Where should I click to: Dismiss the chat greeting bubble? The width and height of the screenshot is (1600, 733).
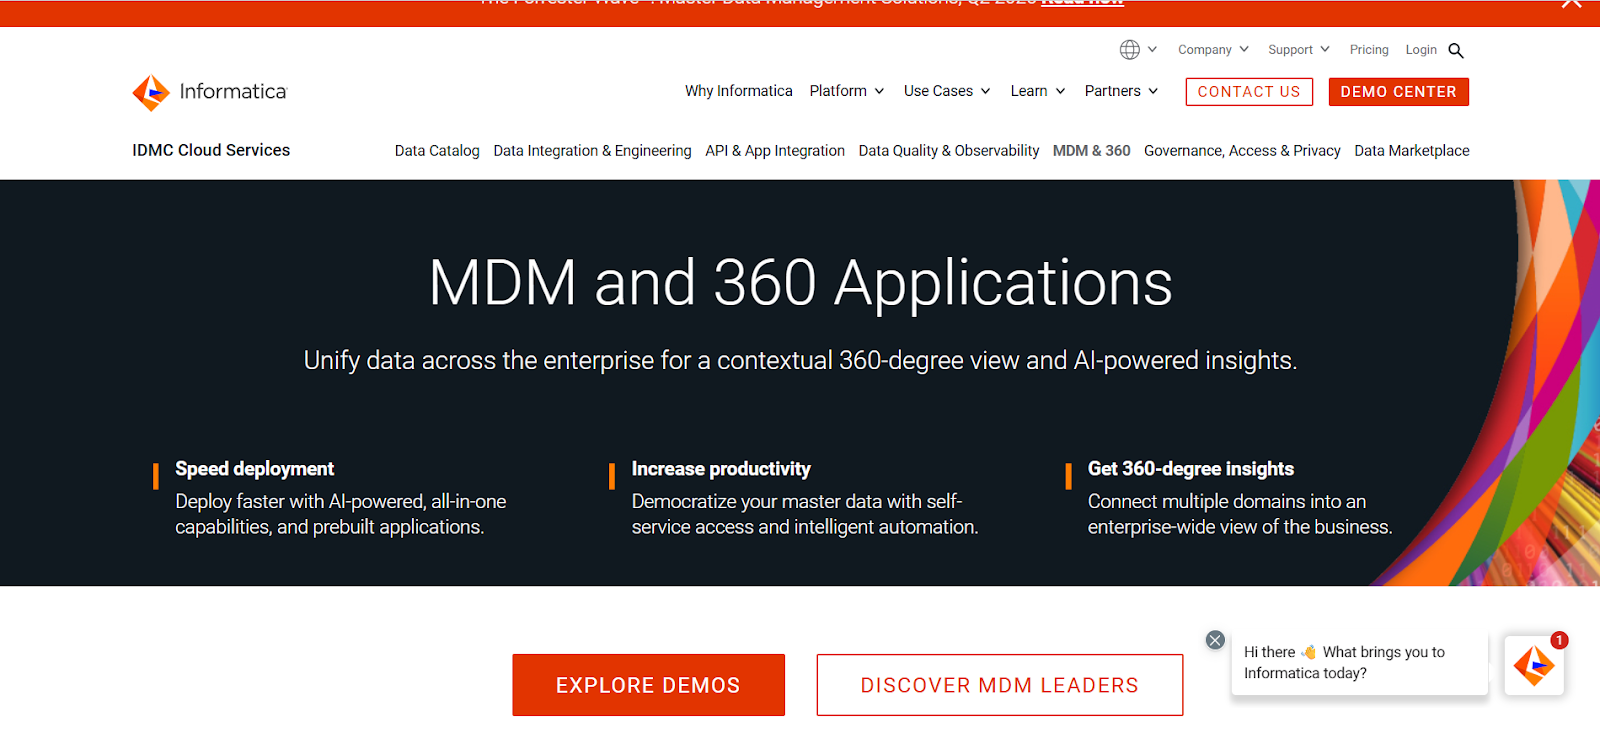[x=1215, y=640]
